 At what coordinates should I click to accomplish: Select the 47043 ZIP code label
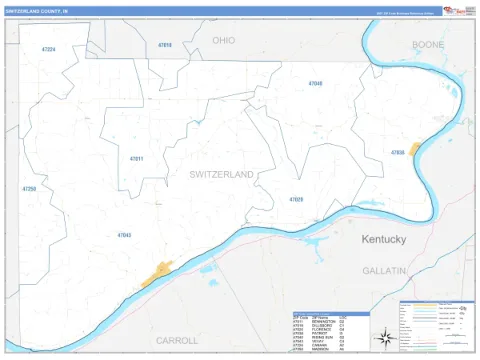coord(124,235)
